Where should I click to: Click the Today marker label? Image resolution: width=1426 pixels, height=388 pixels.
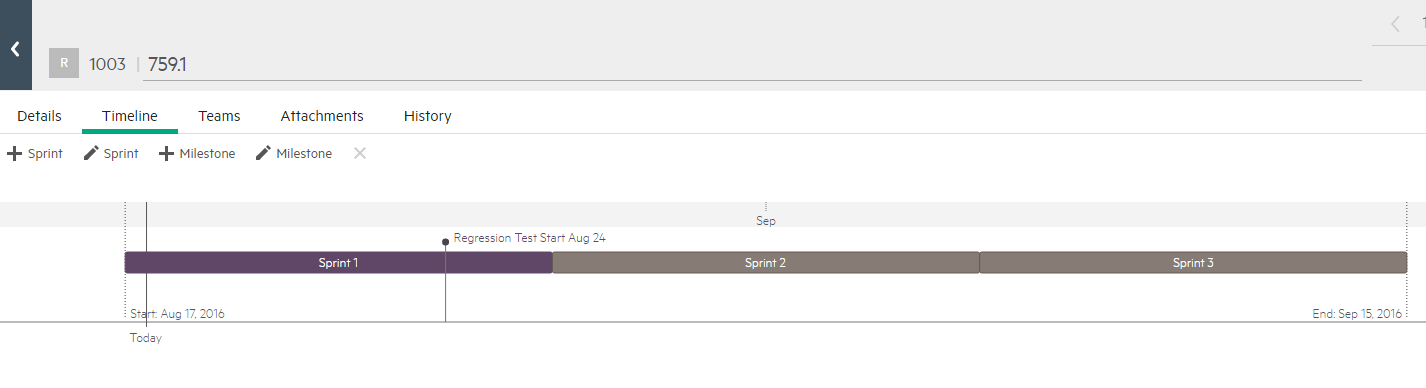(146, 338)
